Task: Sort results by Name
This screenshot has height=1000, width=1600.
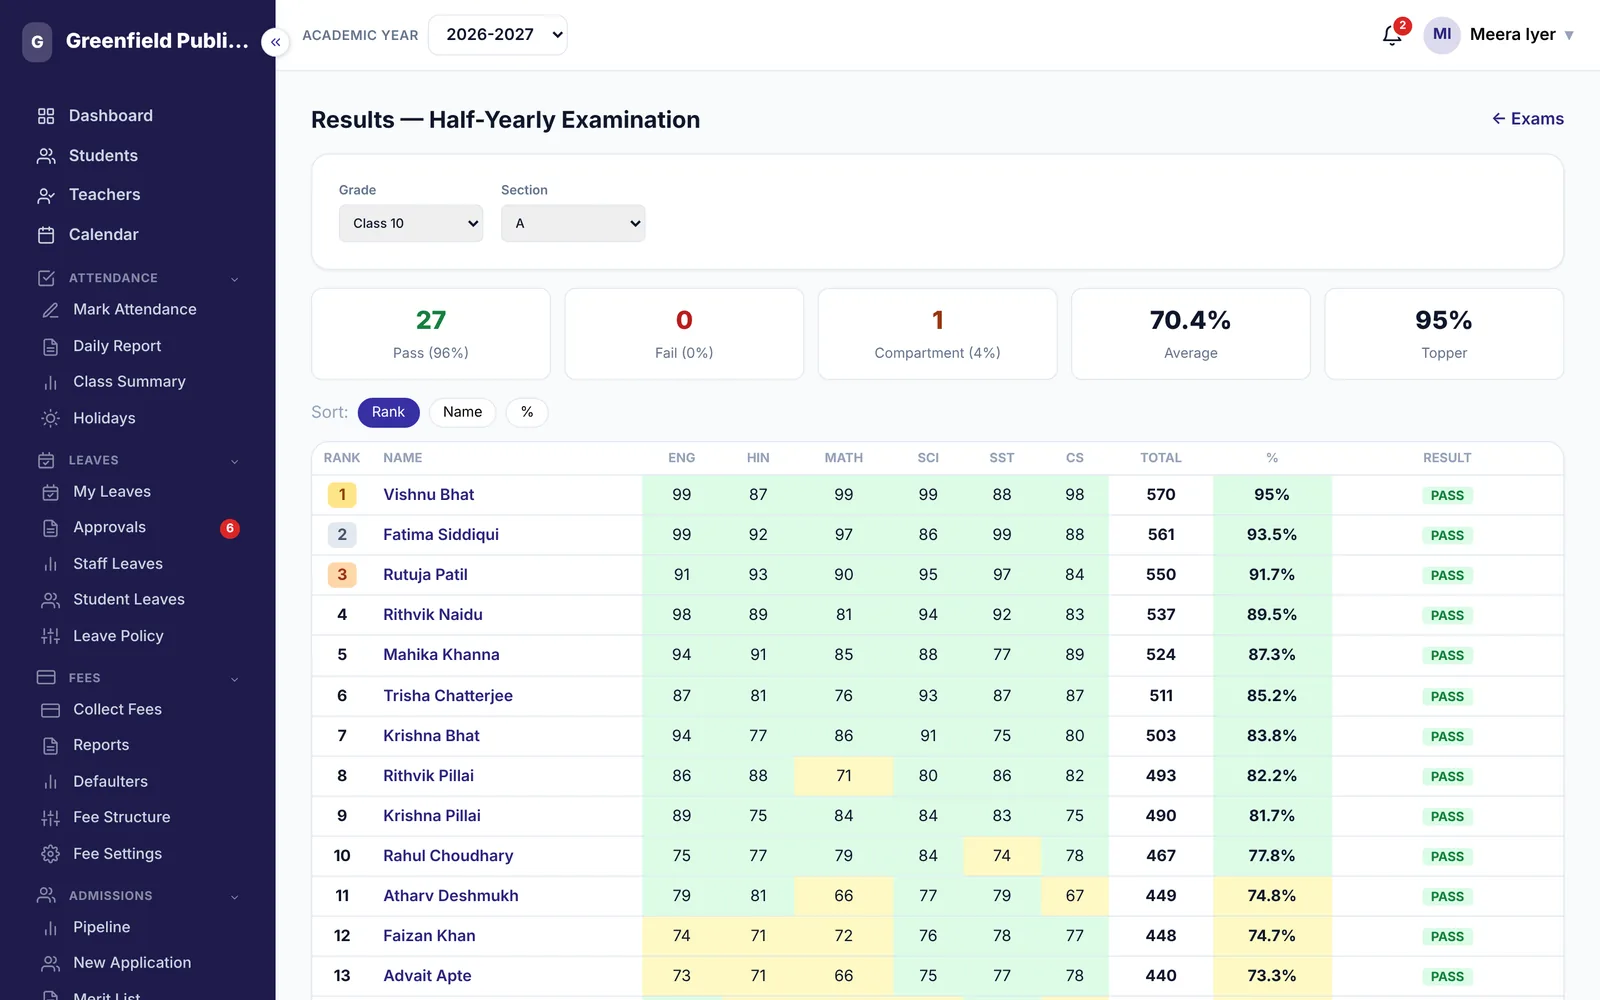Action: coord(462,412)
